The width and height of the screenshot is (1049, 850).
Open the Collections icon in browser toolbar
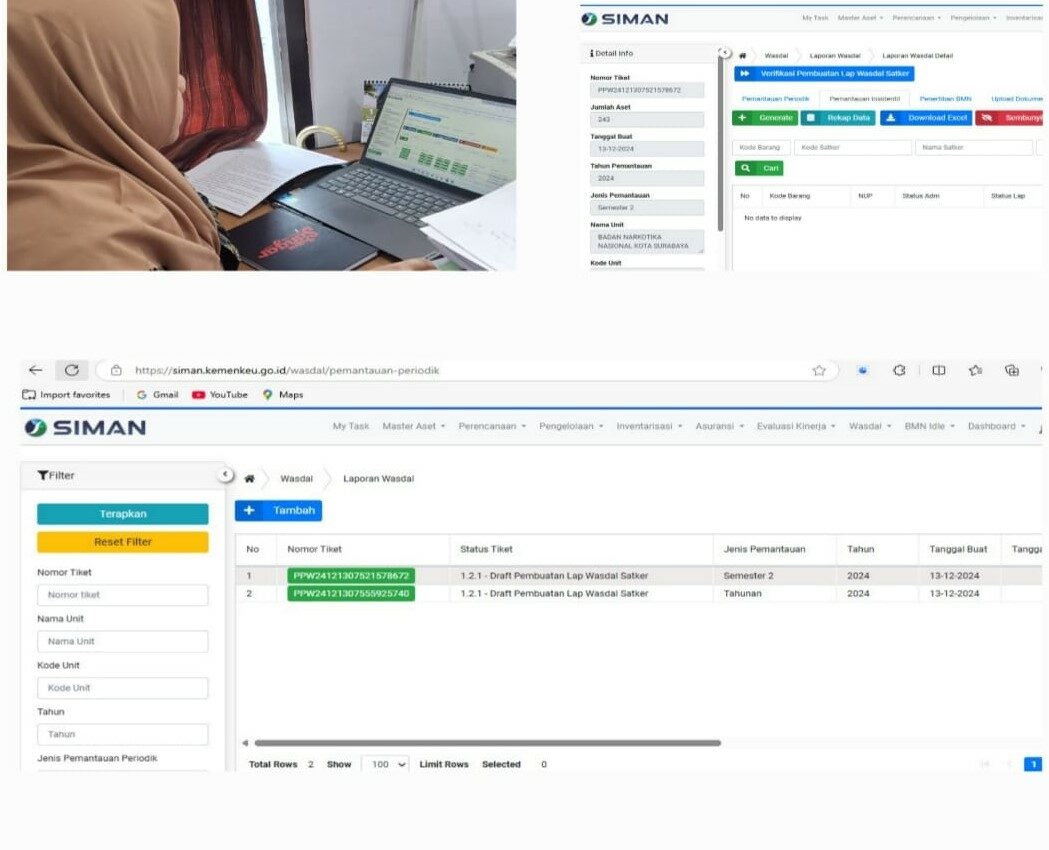tap(1012, 370)
